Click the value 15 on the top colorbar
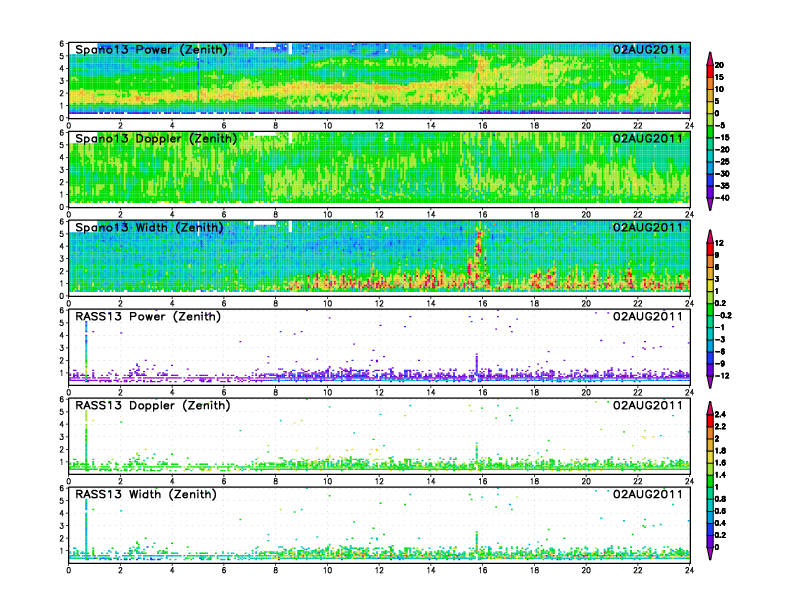 pos(719,77)
